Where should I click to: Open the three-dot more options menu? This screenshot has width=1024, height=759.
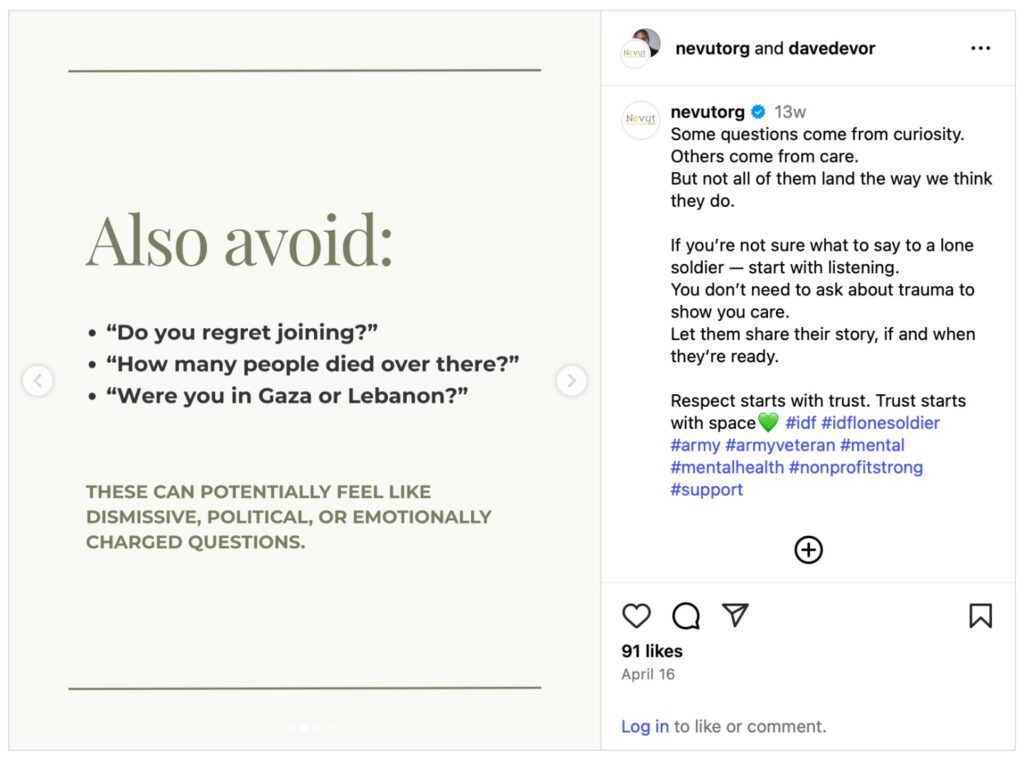coord(980,48)
